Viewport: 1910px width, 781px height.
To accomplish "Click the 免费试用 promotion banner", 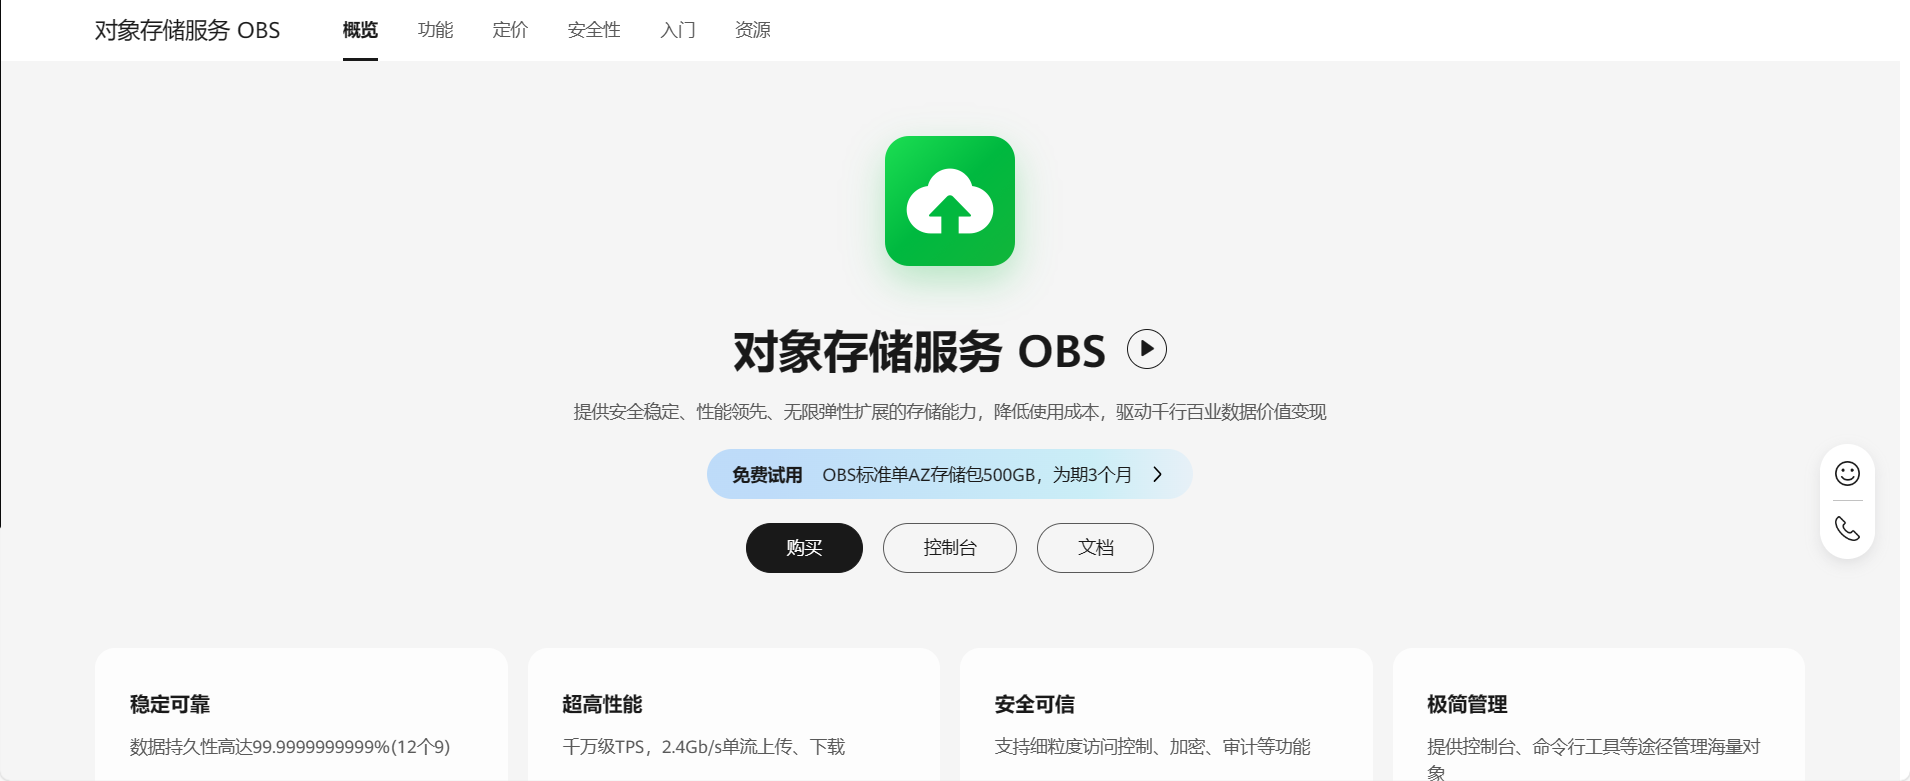I will click(x=949, y=474).
